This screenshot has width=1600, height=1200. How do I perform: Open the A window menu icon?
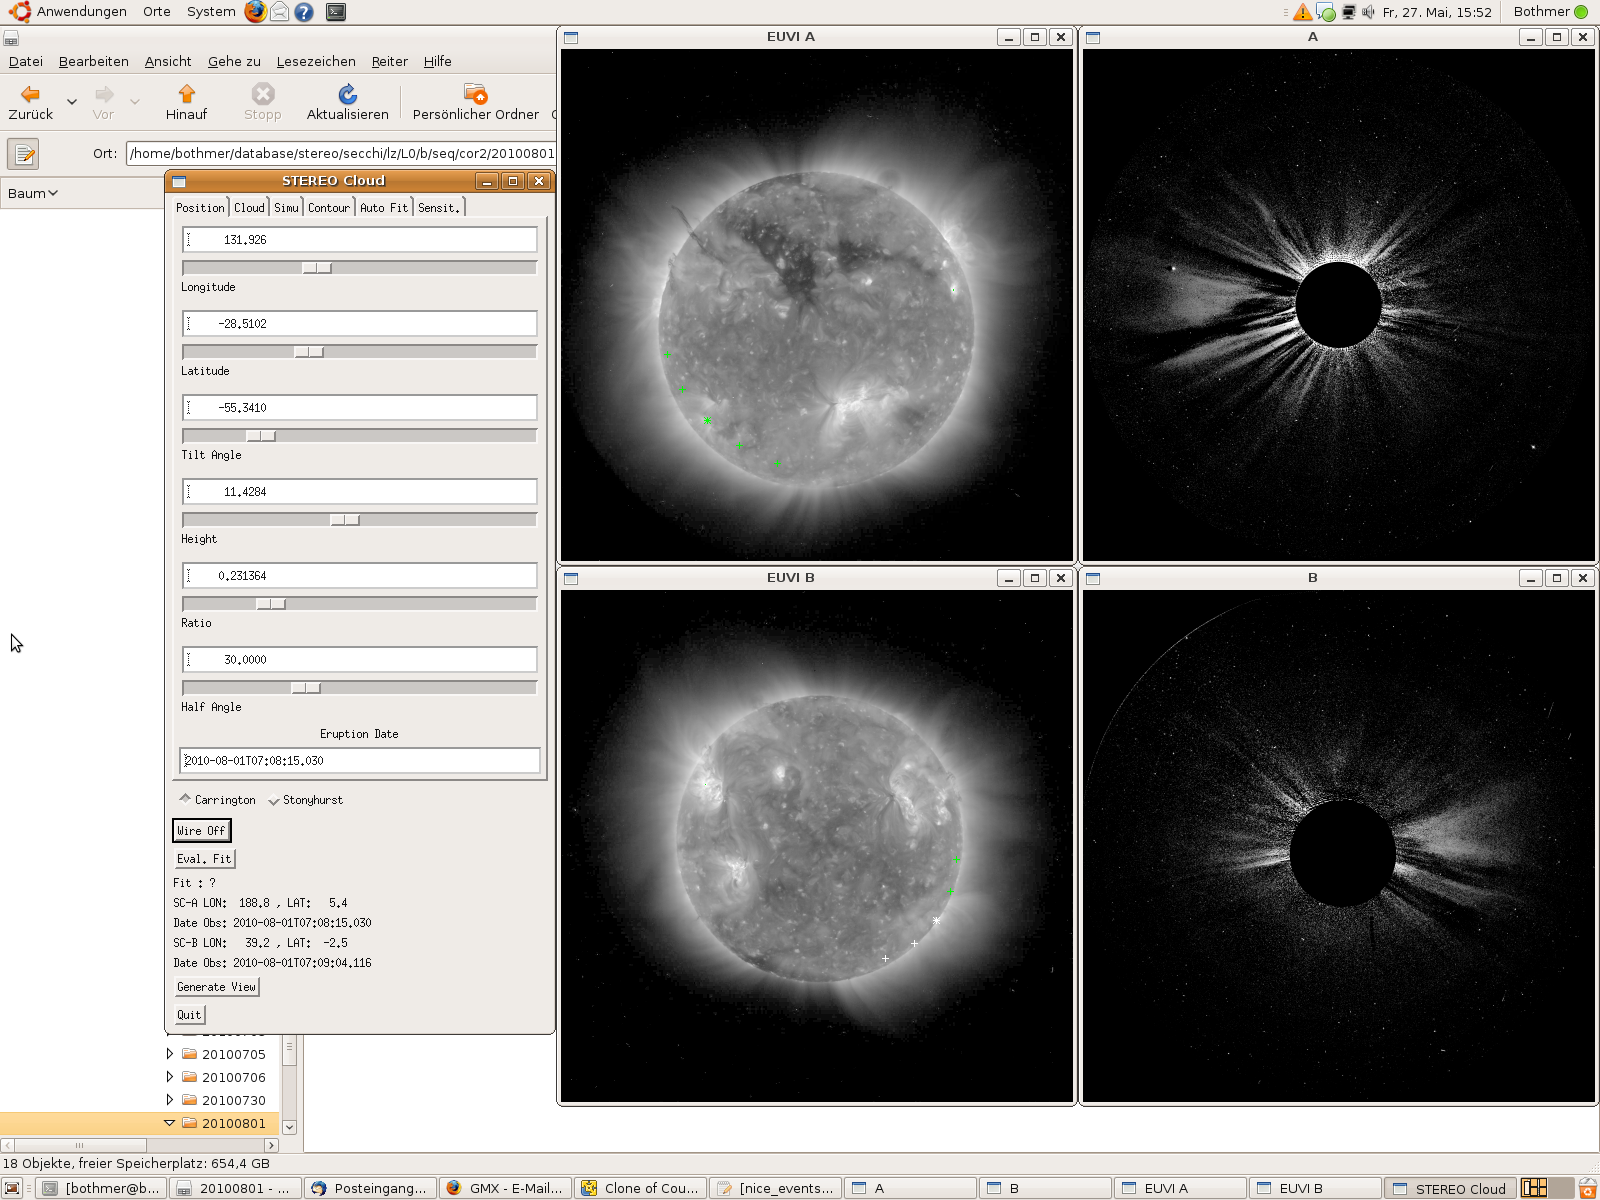[x=1093, y=37]
